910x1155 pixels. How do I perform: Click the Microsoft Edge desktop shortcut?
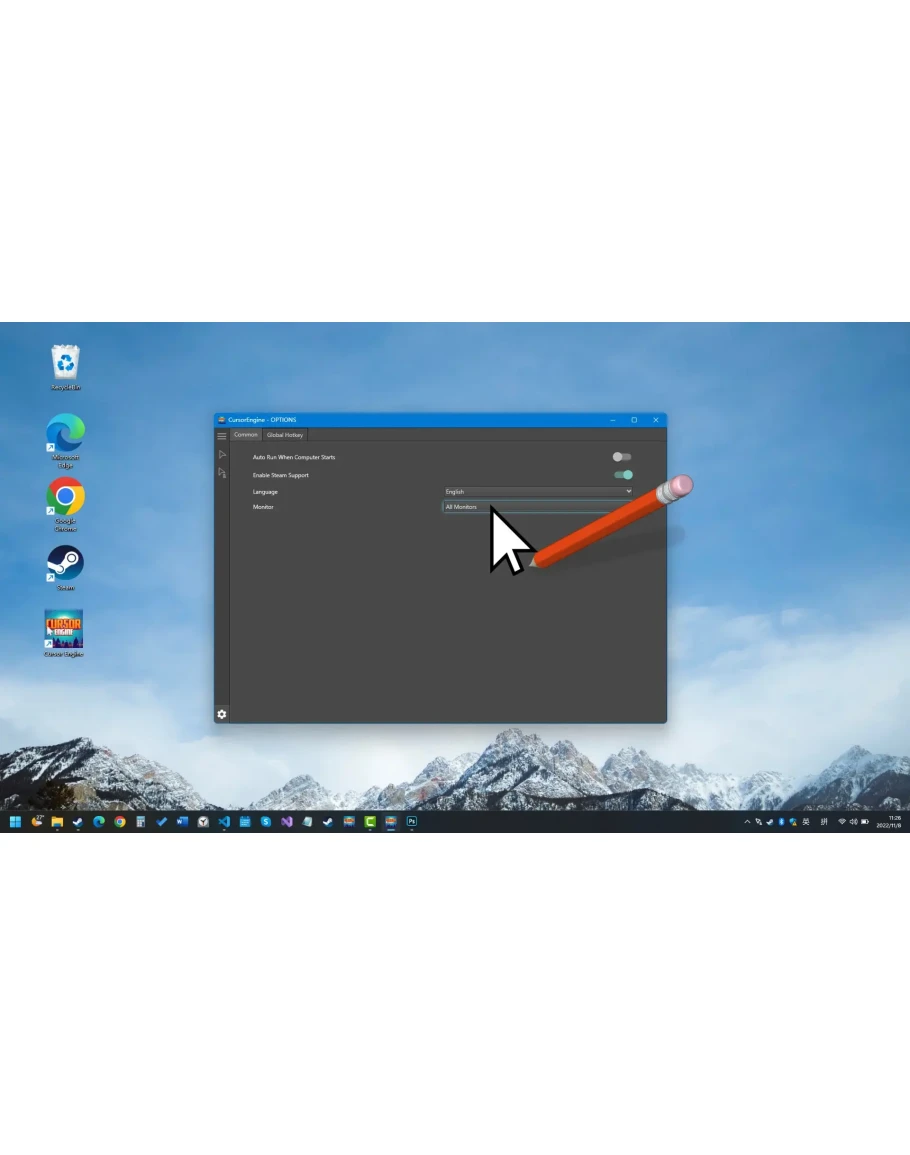[65, 435]
